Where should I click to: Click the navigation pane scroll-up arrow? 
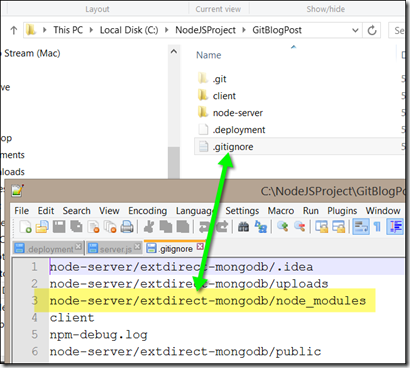coord(174,52)
